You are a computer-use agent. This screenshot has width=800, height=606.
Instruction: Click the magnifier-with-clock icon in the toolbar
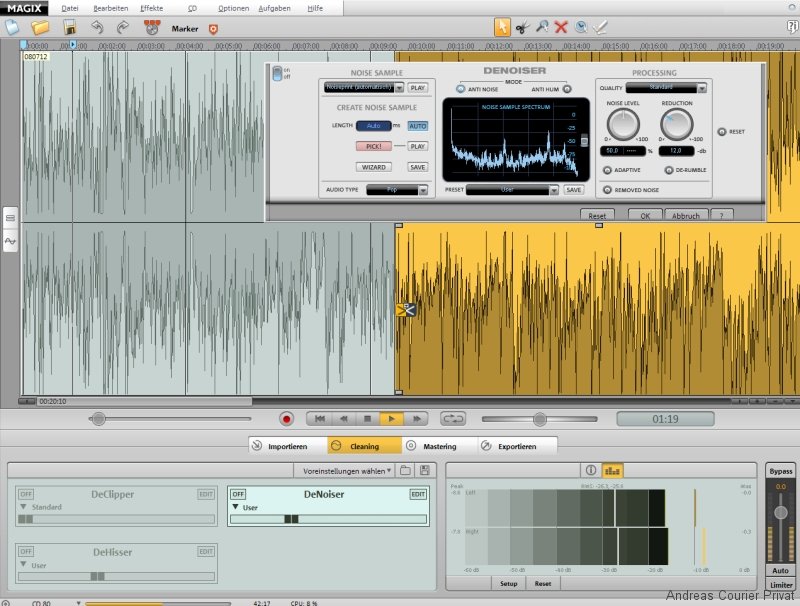pyautogui.click(x=581, y=27)
